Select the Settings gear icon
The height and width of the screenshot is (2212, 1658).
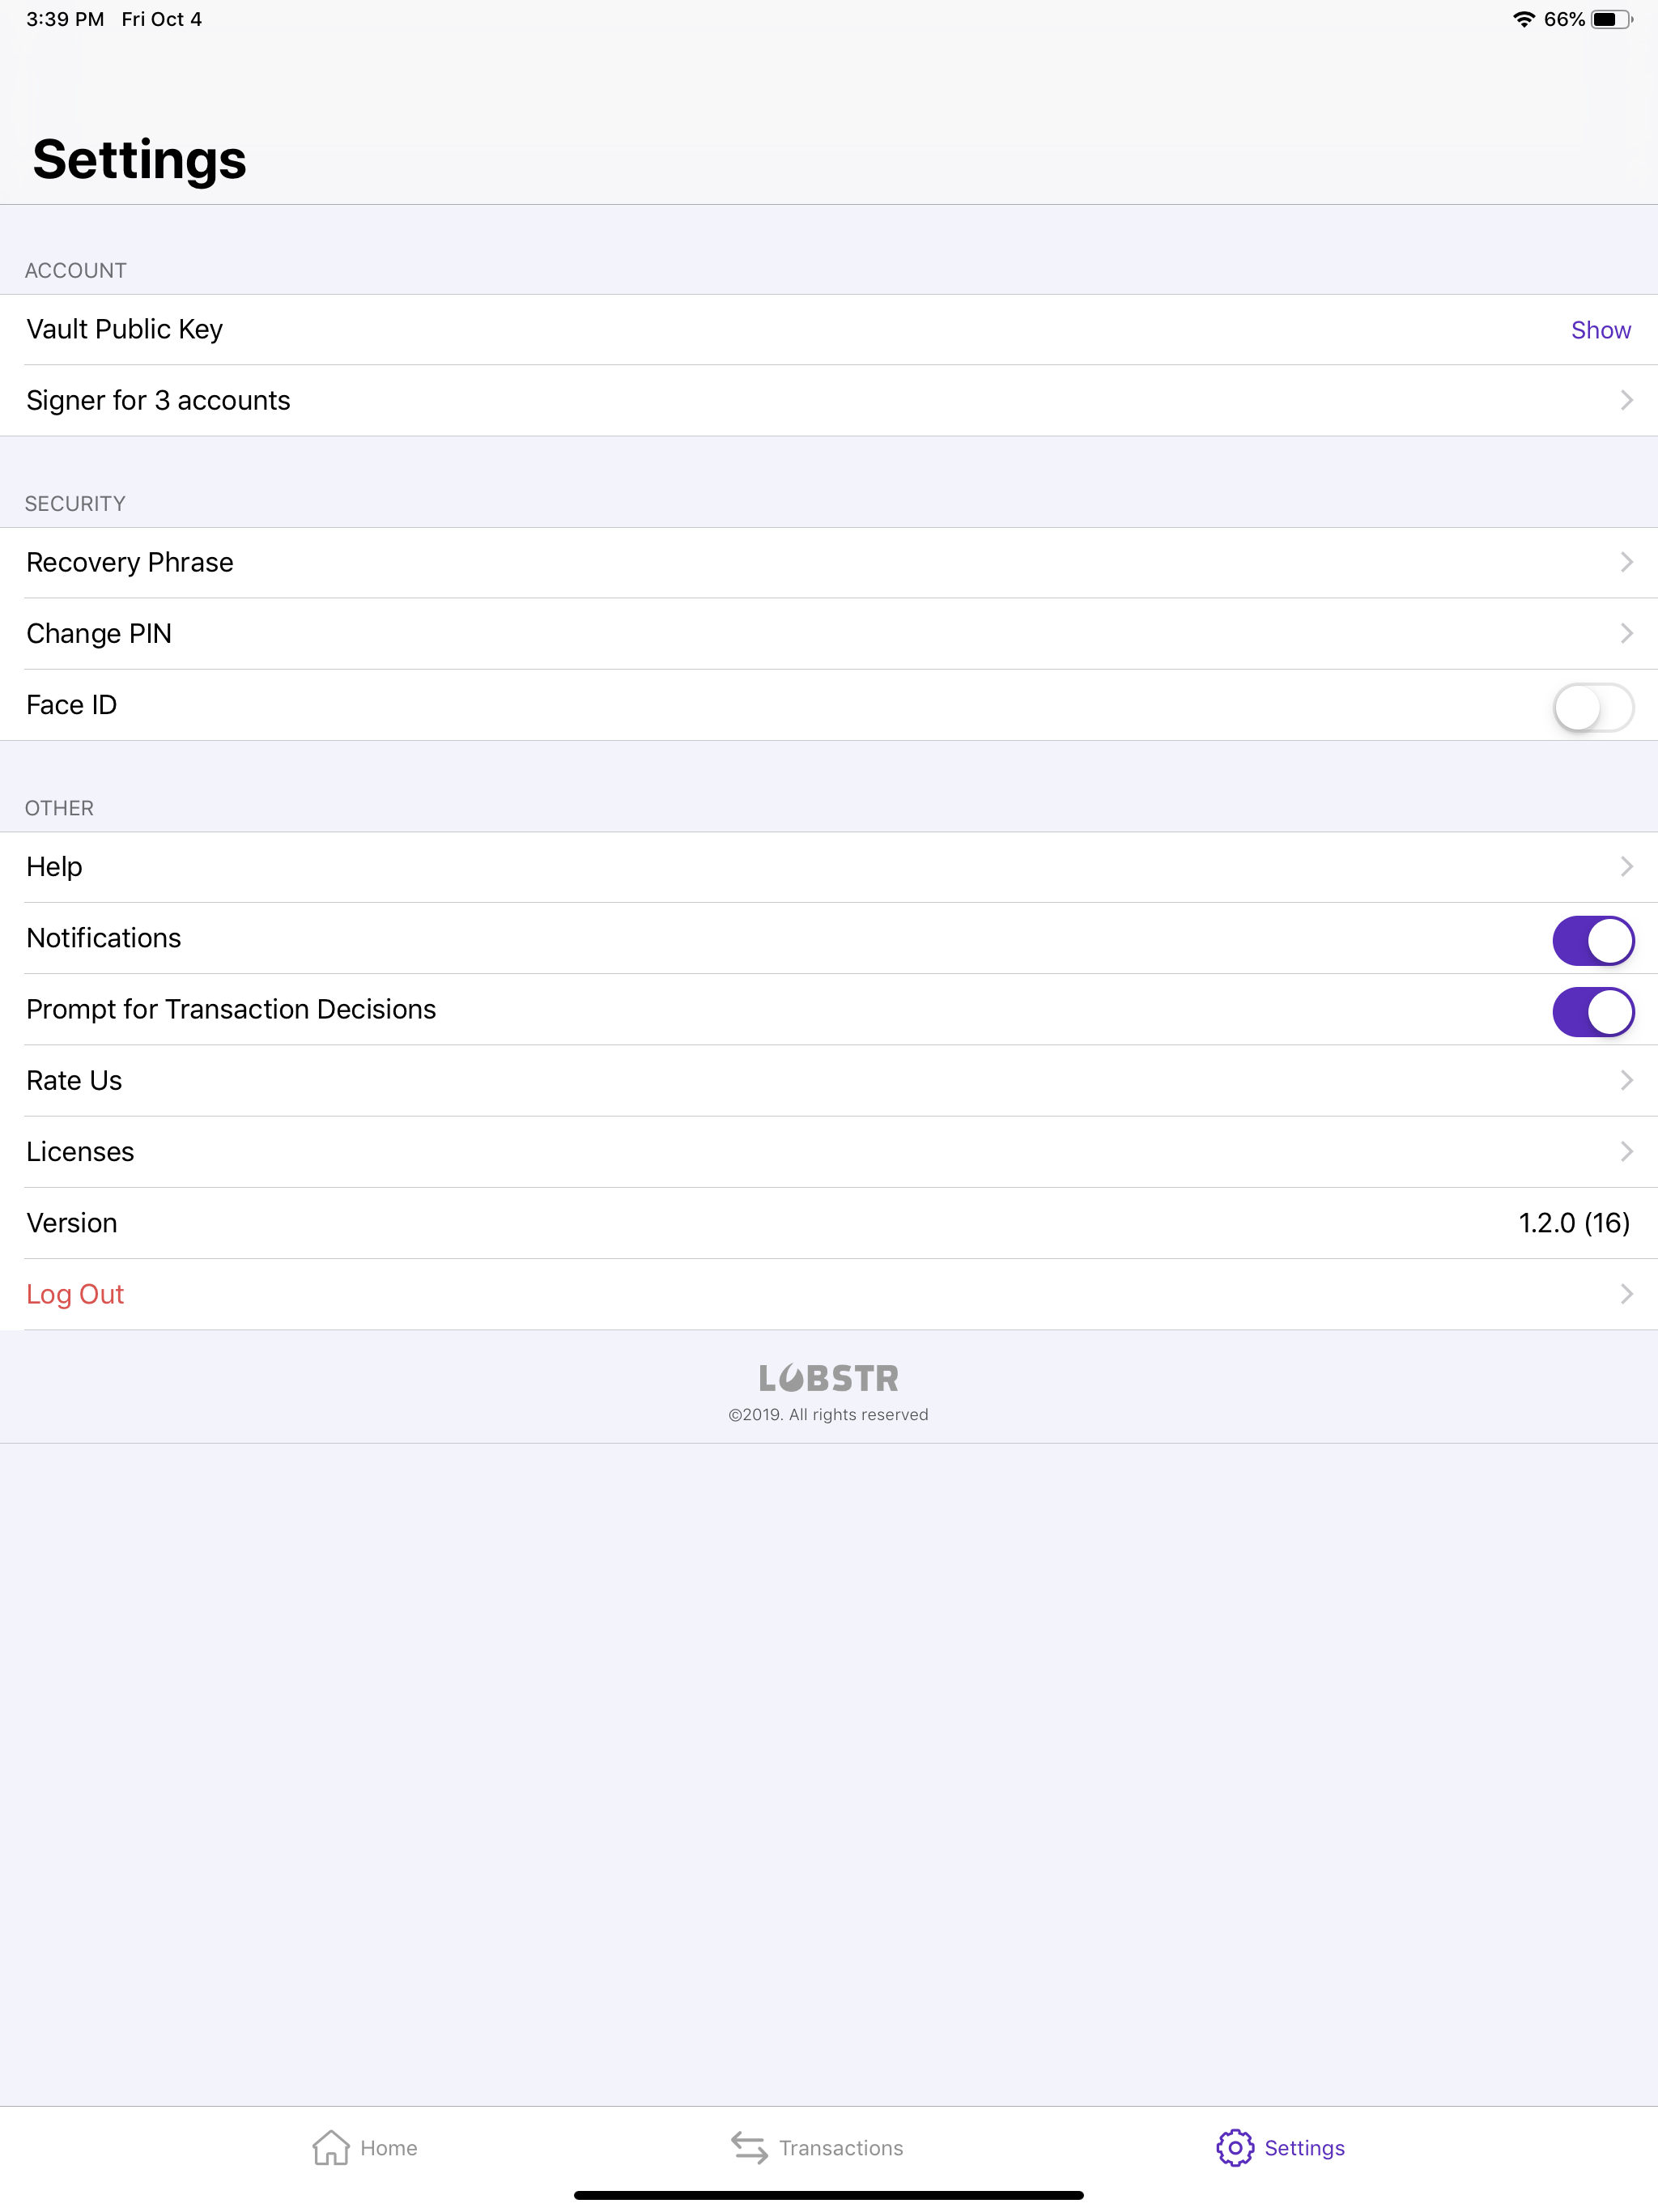point(1235,2147)
